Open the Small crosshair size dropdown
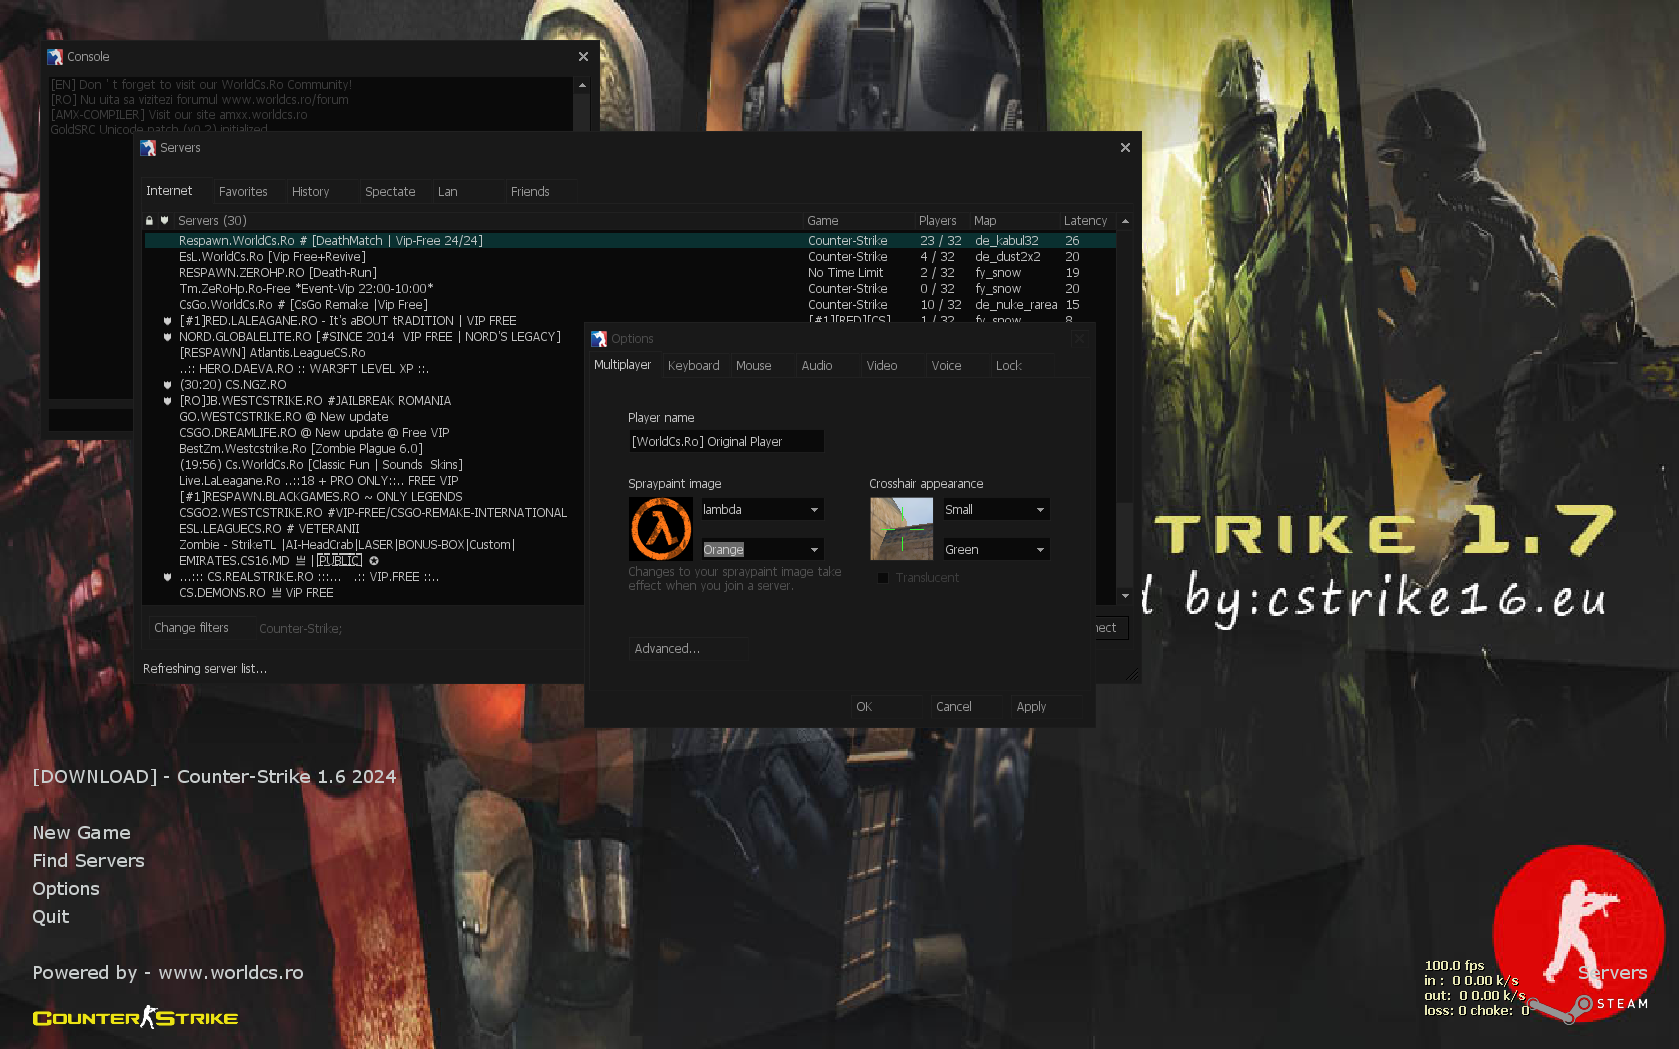The width and height of the screenshot is (1679, 1049). click(996, 510)
